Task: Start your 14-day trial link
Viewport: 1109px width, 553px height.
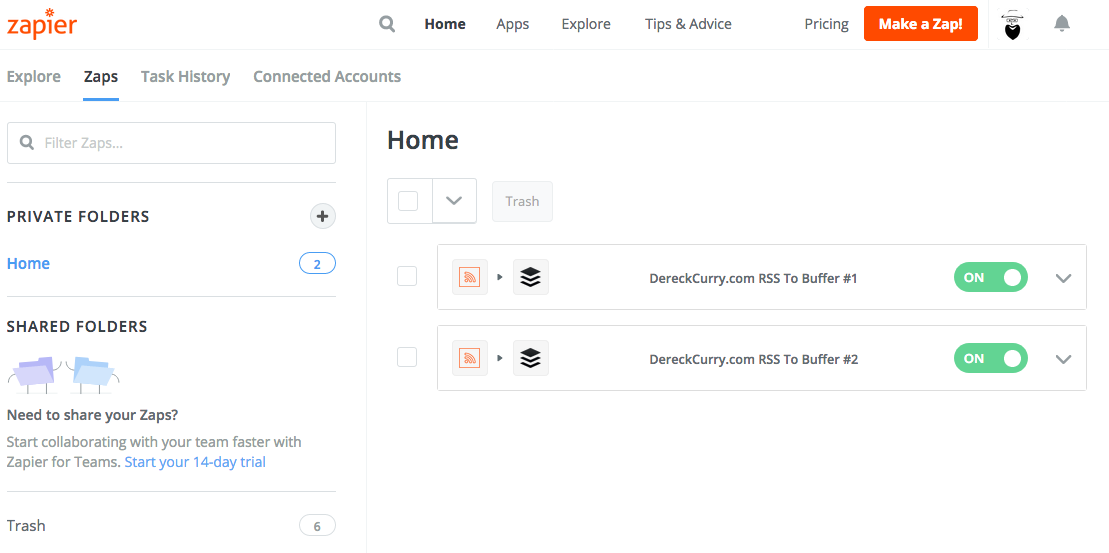Action: (x=195, y=462)
